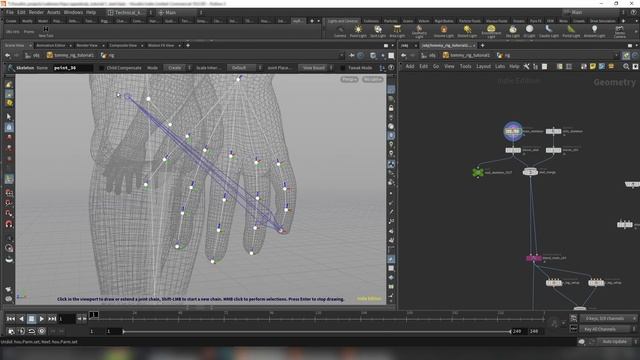Click the selected node with blue ring
This screenshot has height=360, width=640.
coord(513,131)
